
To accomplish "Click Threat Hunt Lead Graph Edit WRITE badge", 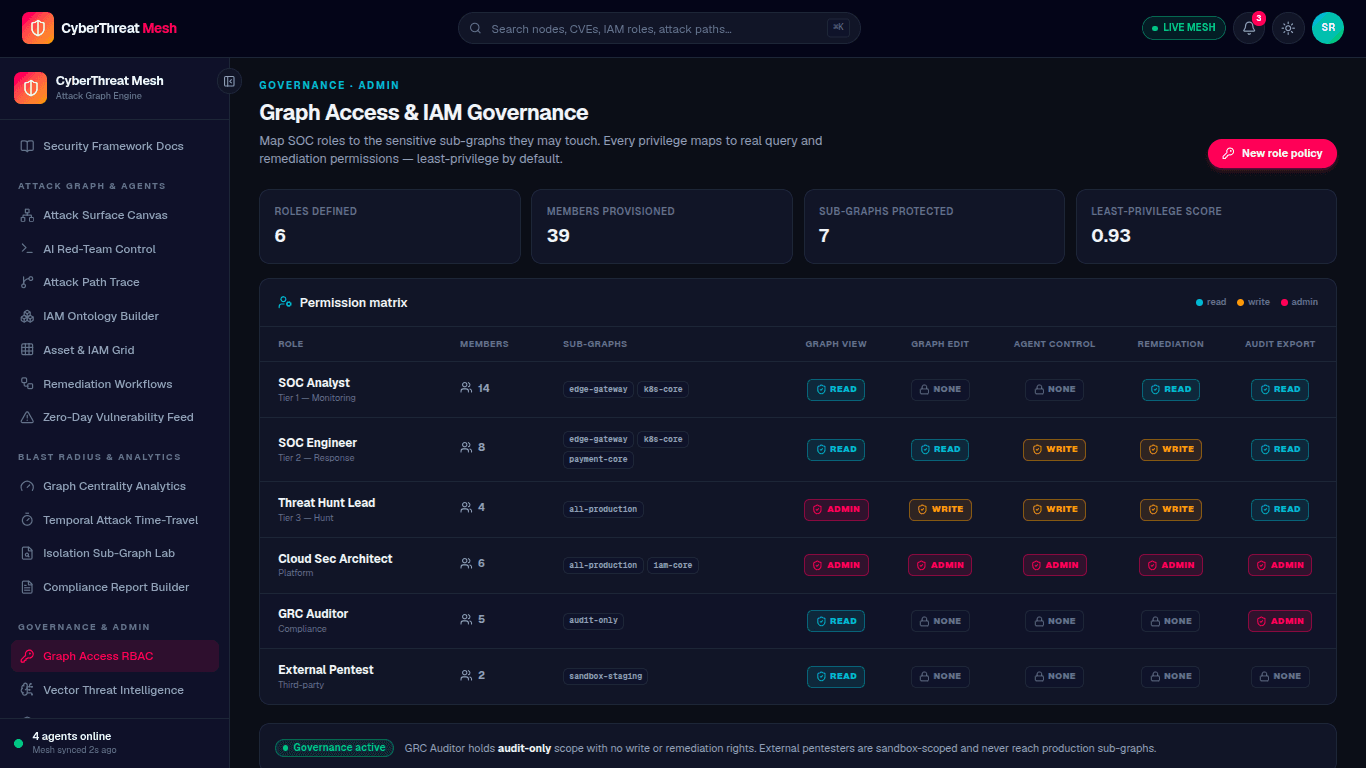I will point(940,509).
